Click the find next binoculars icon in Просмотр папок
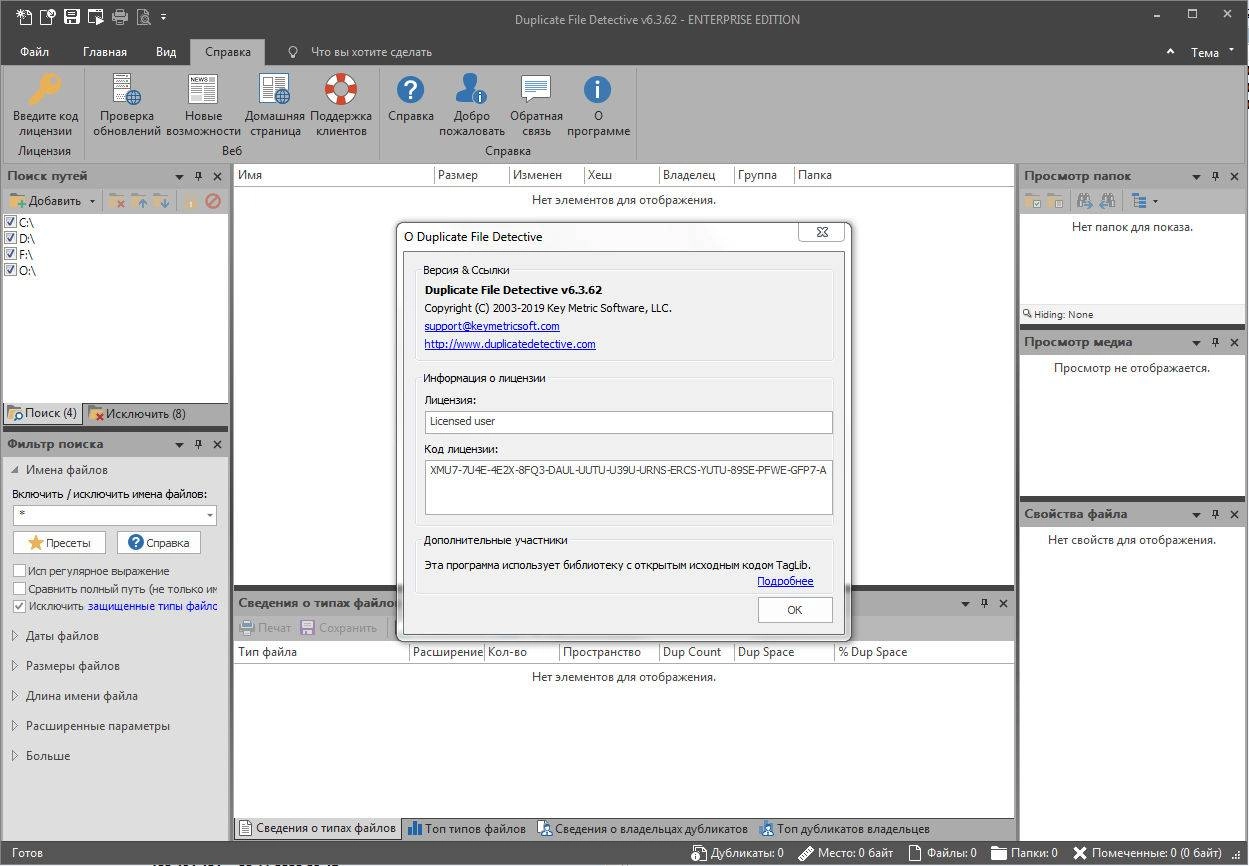Screen dimensions: 1249x866 point(1085,201)
